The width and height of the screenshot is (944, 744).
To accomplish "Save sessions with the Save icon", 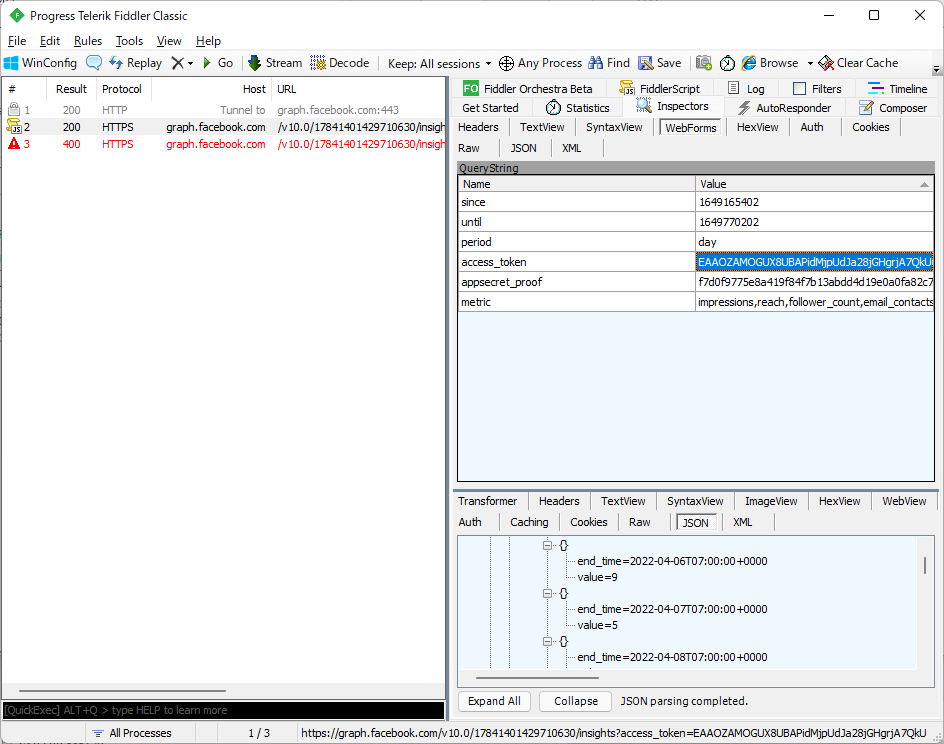I will pos(660,63).
